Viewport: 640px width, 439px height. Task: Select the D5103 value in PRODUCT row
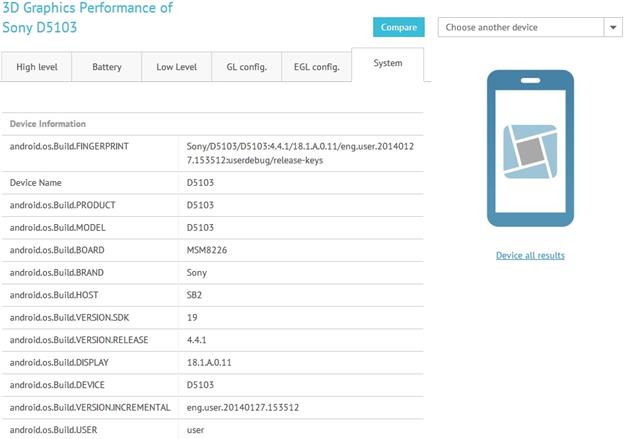(200, 205)
